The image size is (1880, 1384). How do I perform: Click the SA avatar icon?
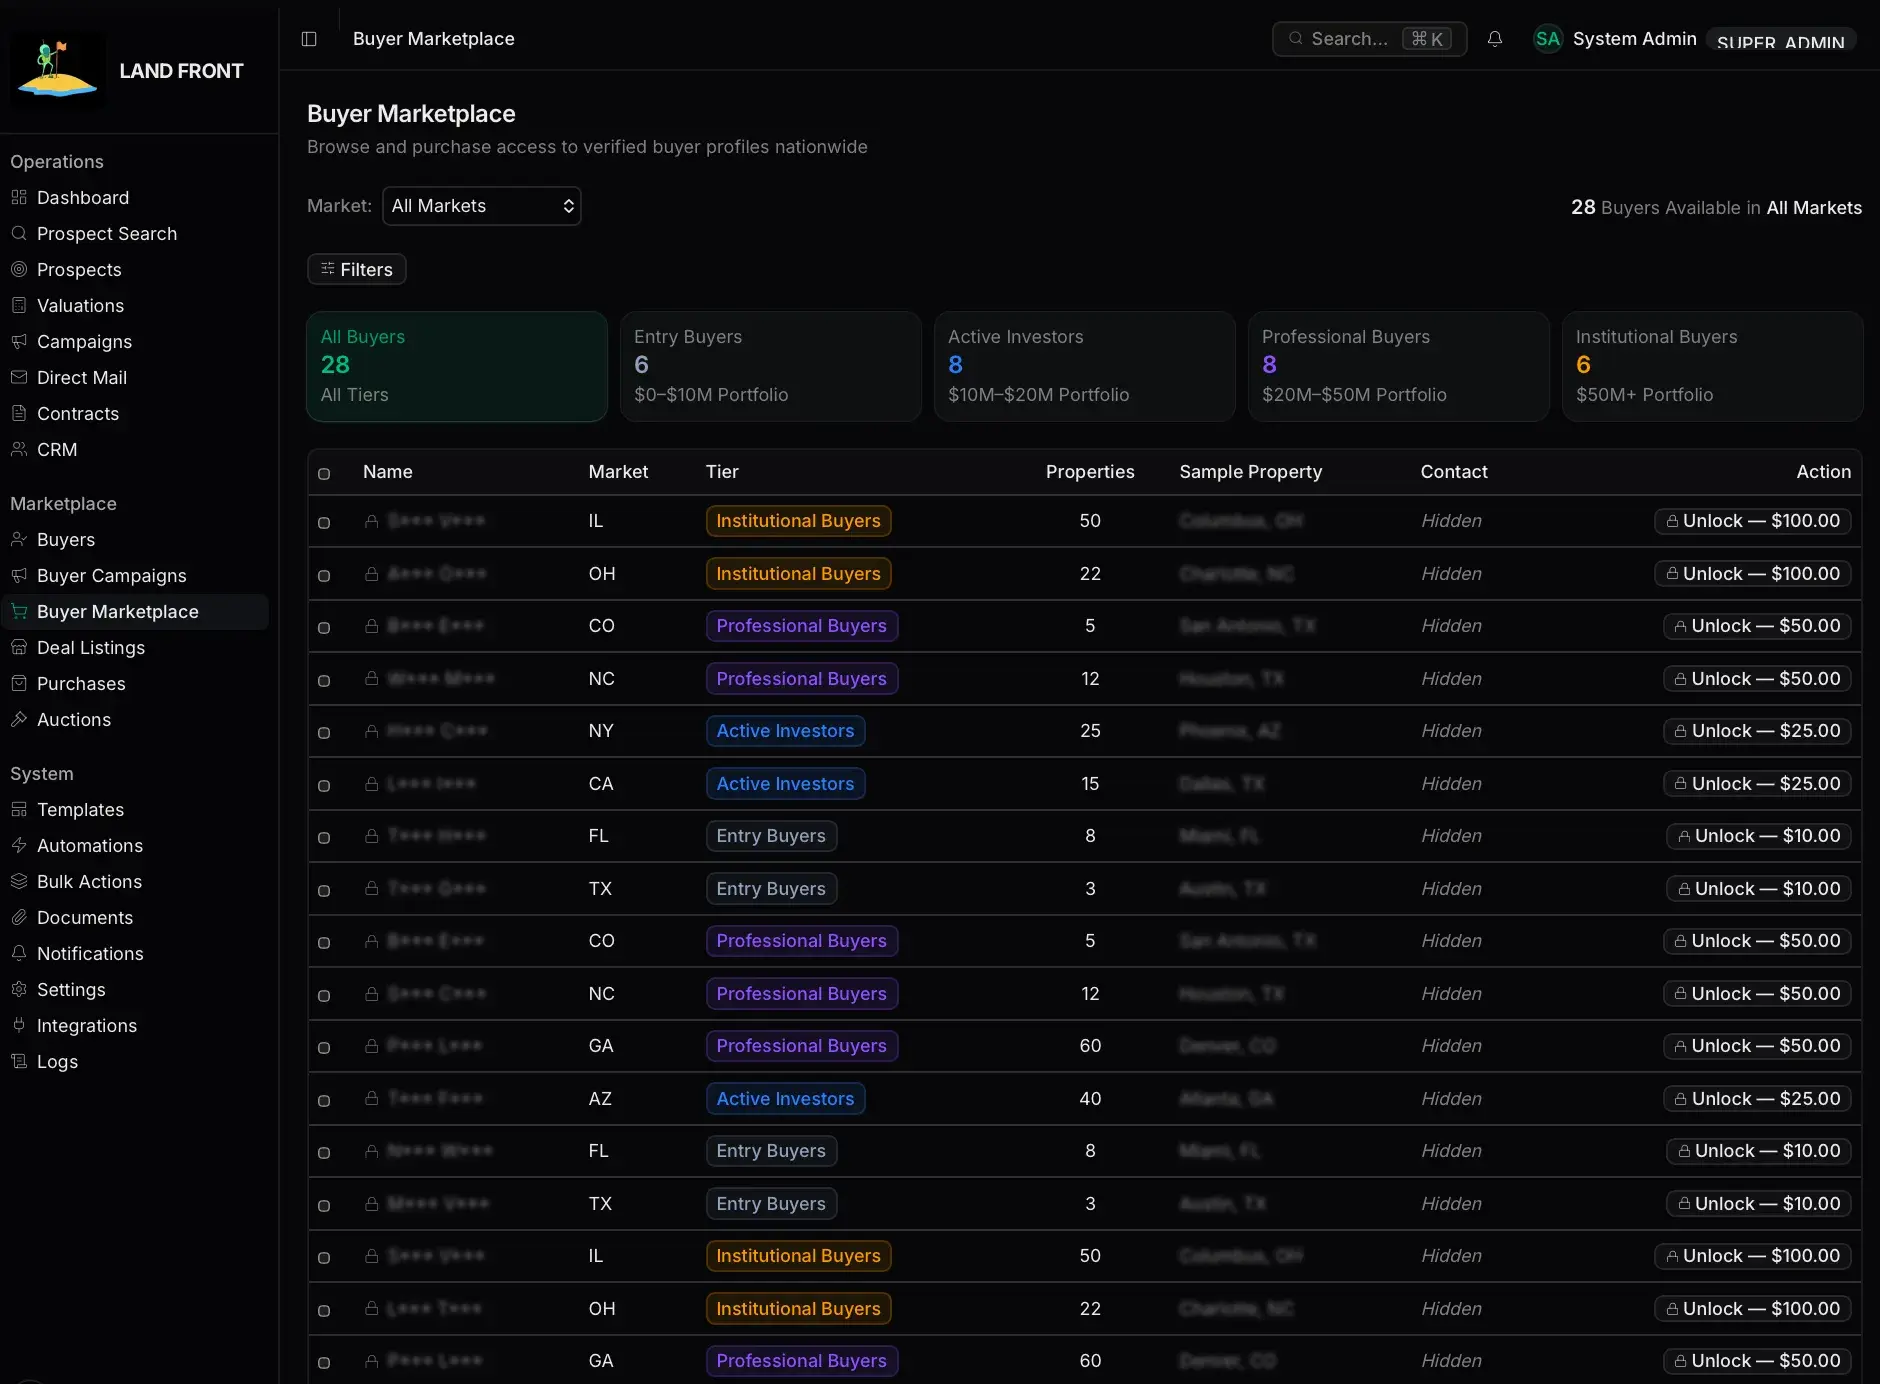1548,39
